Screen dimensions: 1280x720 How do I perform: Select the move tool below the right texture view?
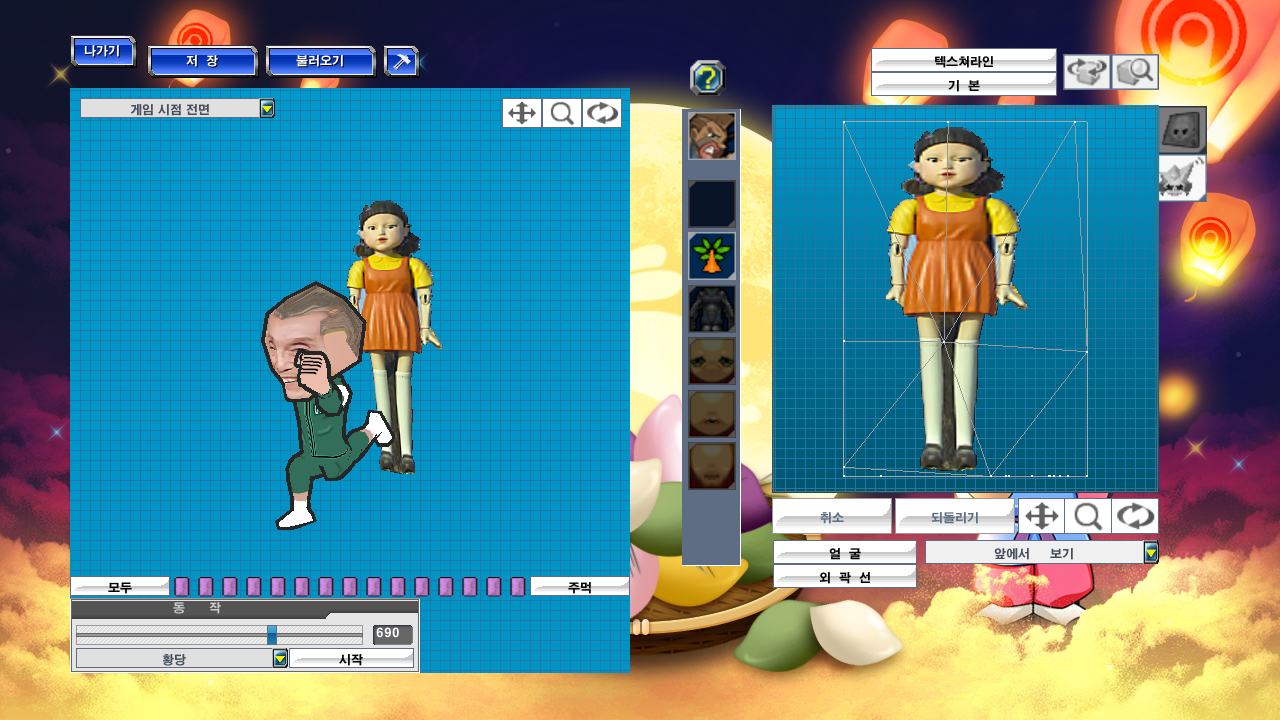[x=1042, y=516]
